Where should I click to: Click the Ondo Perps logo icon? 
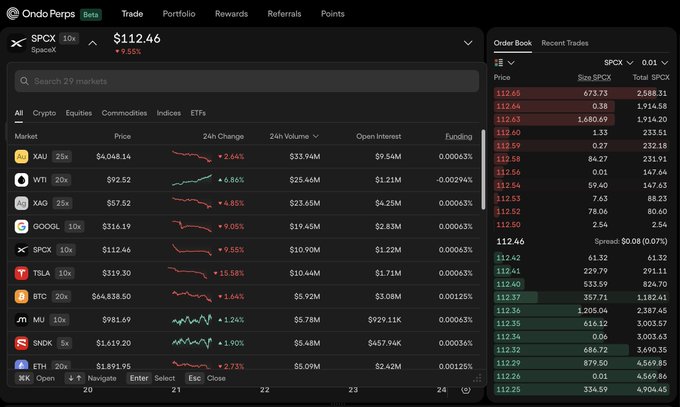pos(13,14)
